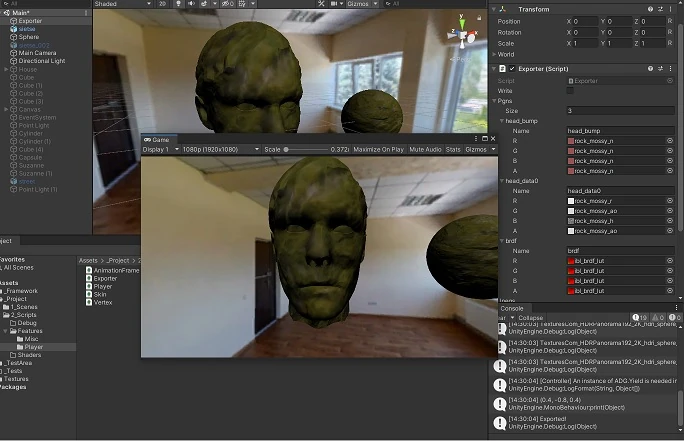Toggle the Write checkbox
Image resolution: width=684 pixels, height=441 pixels.
tap(570, 90)
